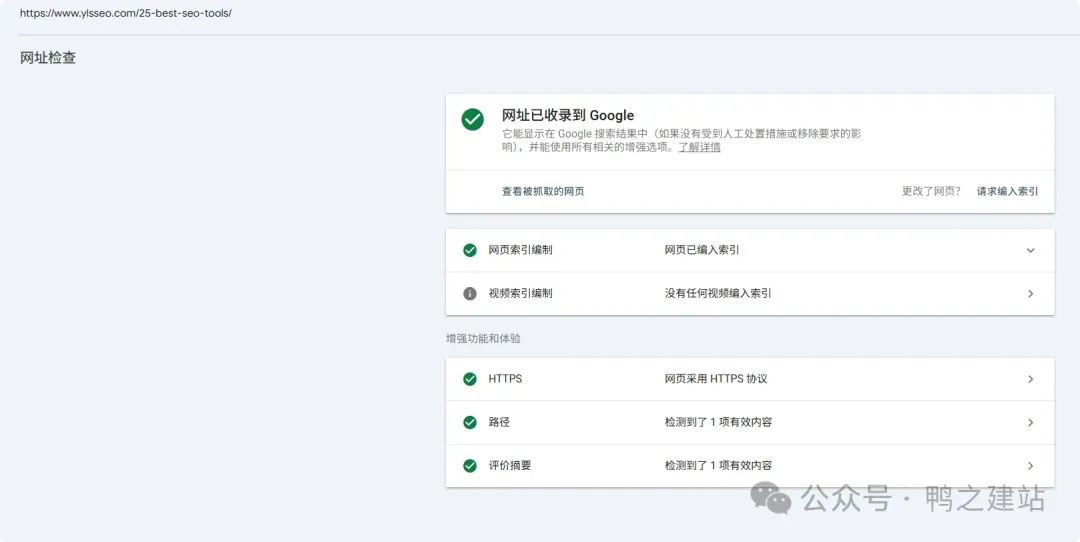Screen dimensions: 1080x542
Task: Open HTTPS row details via right chevron
Action: tap(1030, 379)
